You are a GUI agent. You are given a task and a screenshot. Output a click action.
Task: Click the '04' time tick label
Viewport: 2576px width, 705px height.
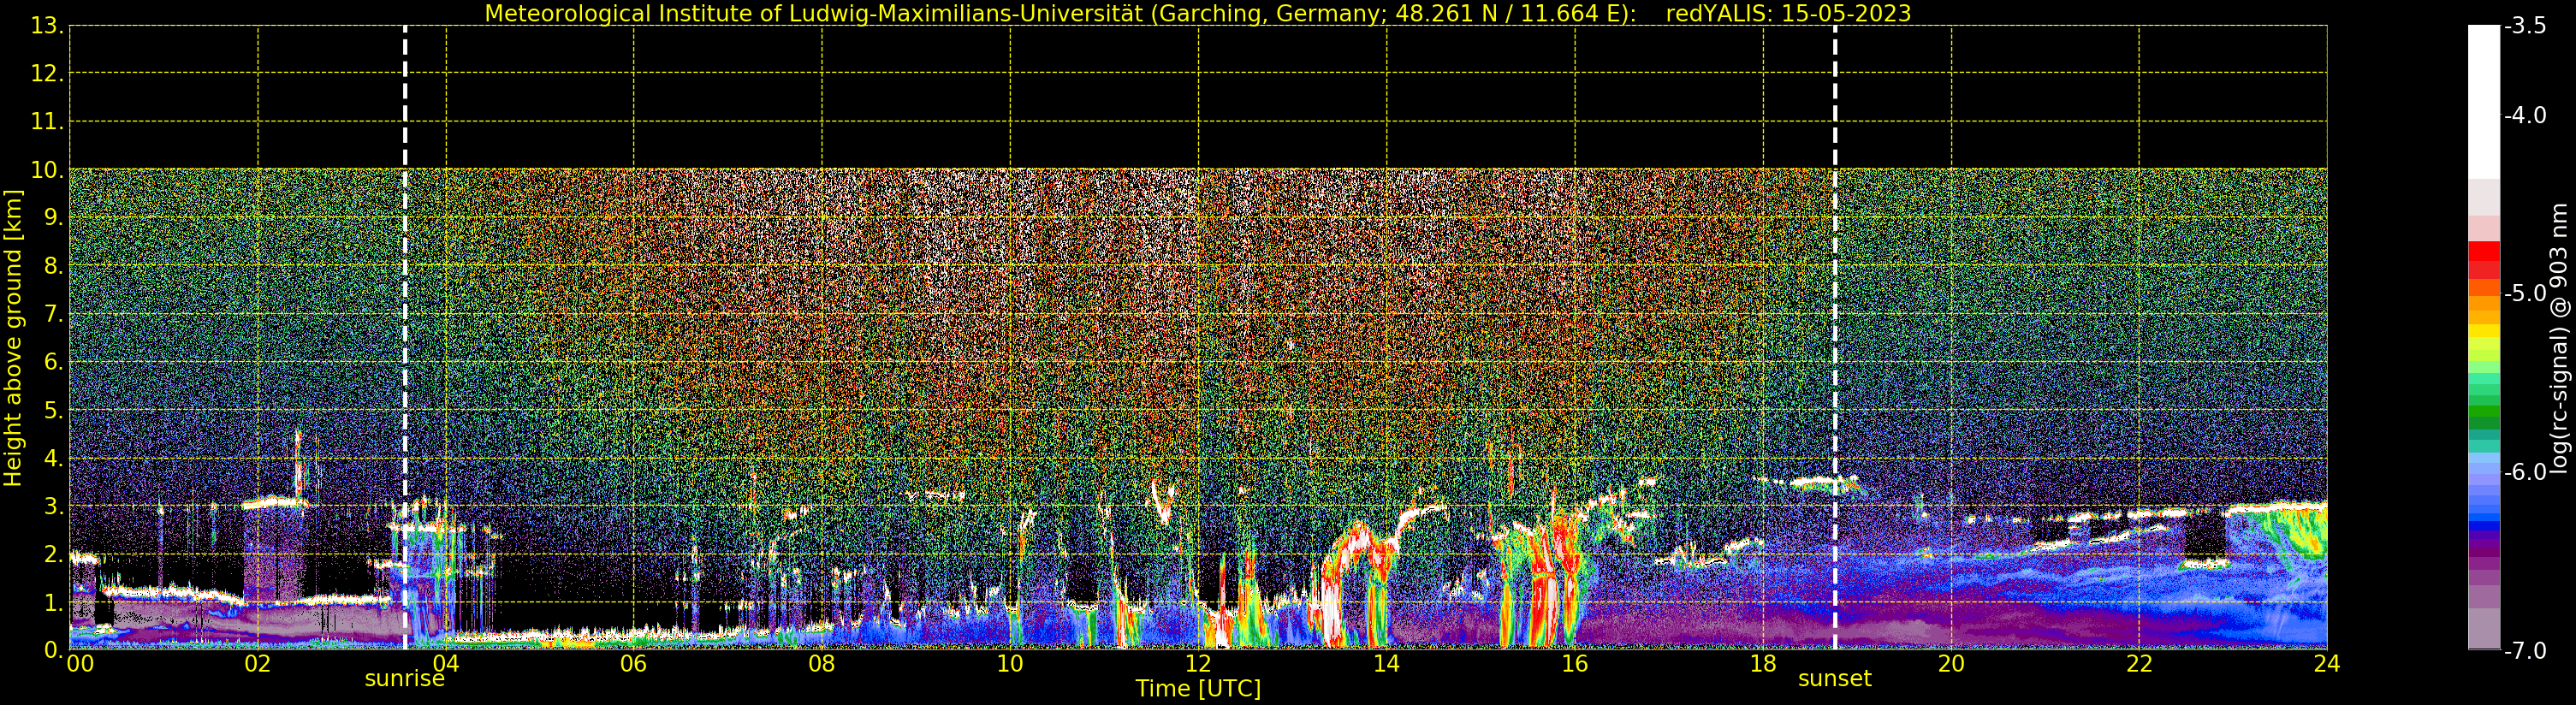pos(445,663)
